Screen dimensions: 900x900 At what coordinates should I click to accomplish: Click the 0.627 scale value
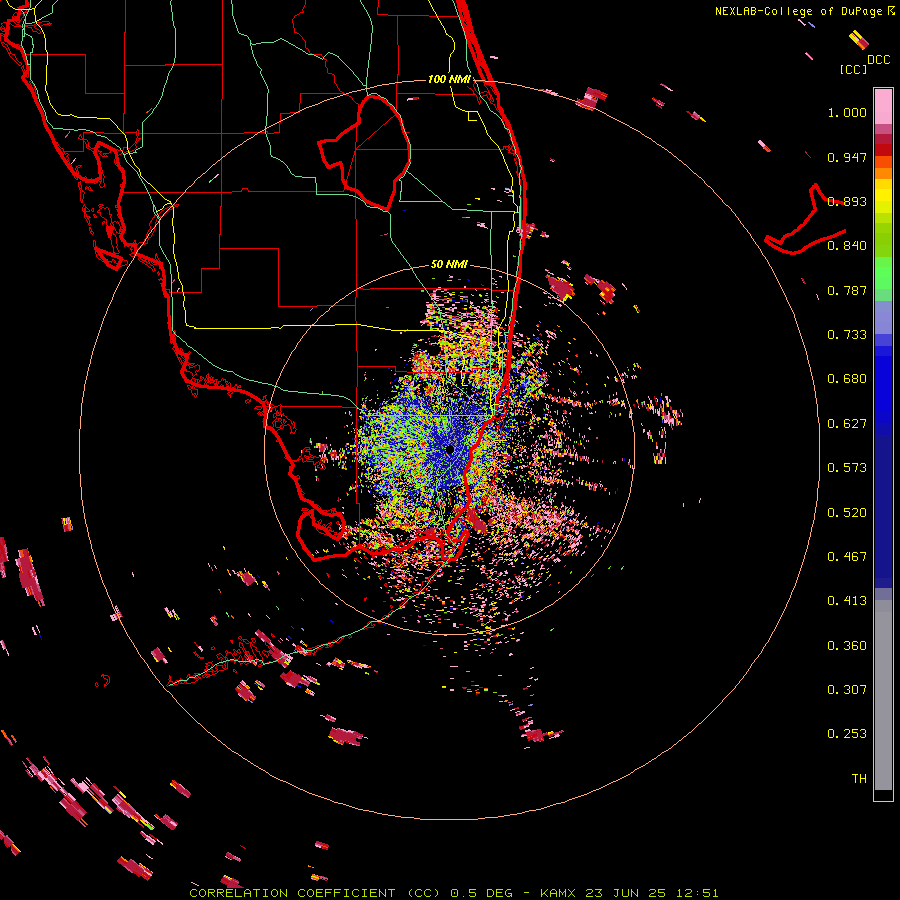[x=847, y=424]
